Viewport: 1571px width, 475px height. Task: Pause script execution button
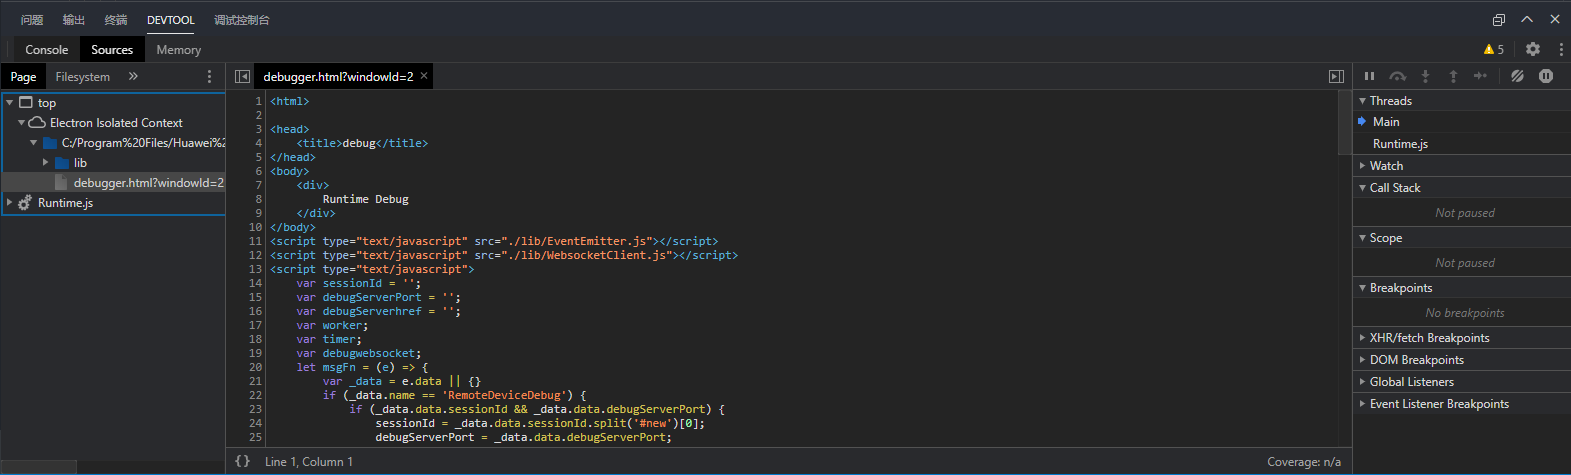1369,76
